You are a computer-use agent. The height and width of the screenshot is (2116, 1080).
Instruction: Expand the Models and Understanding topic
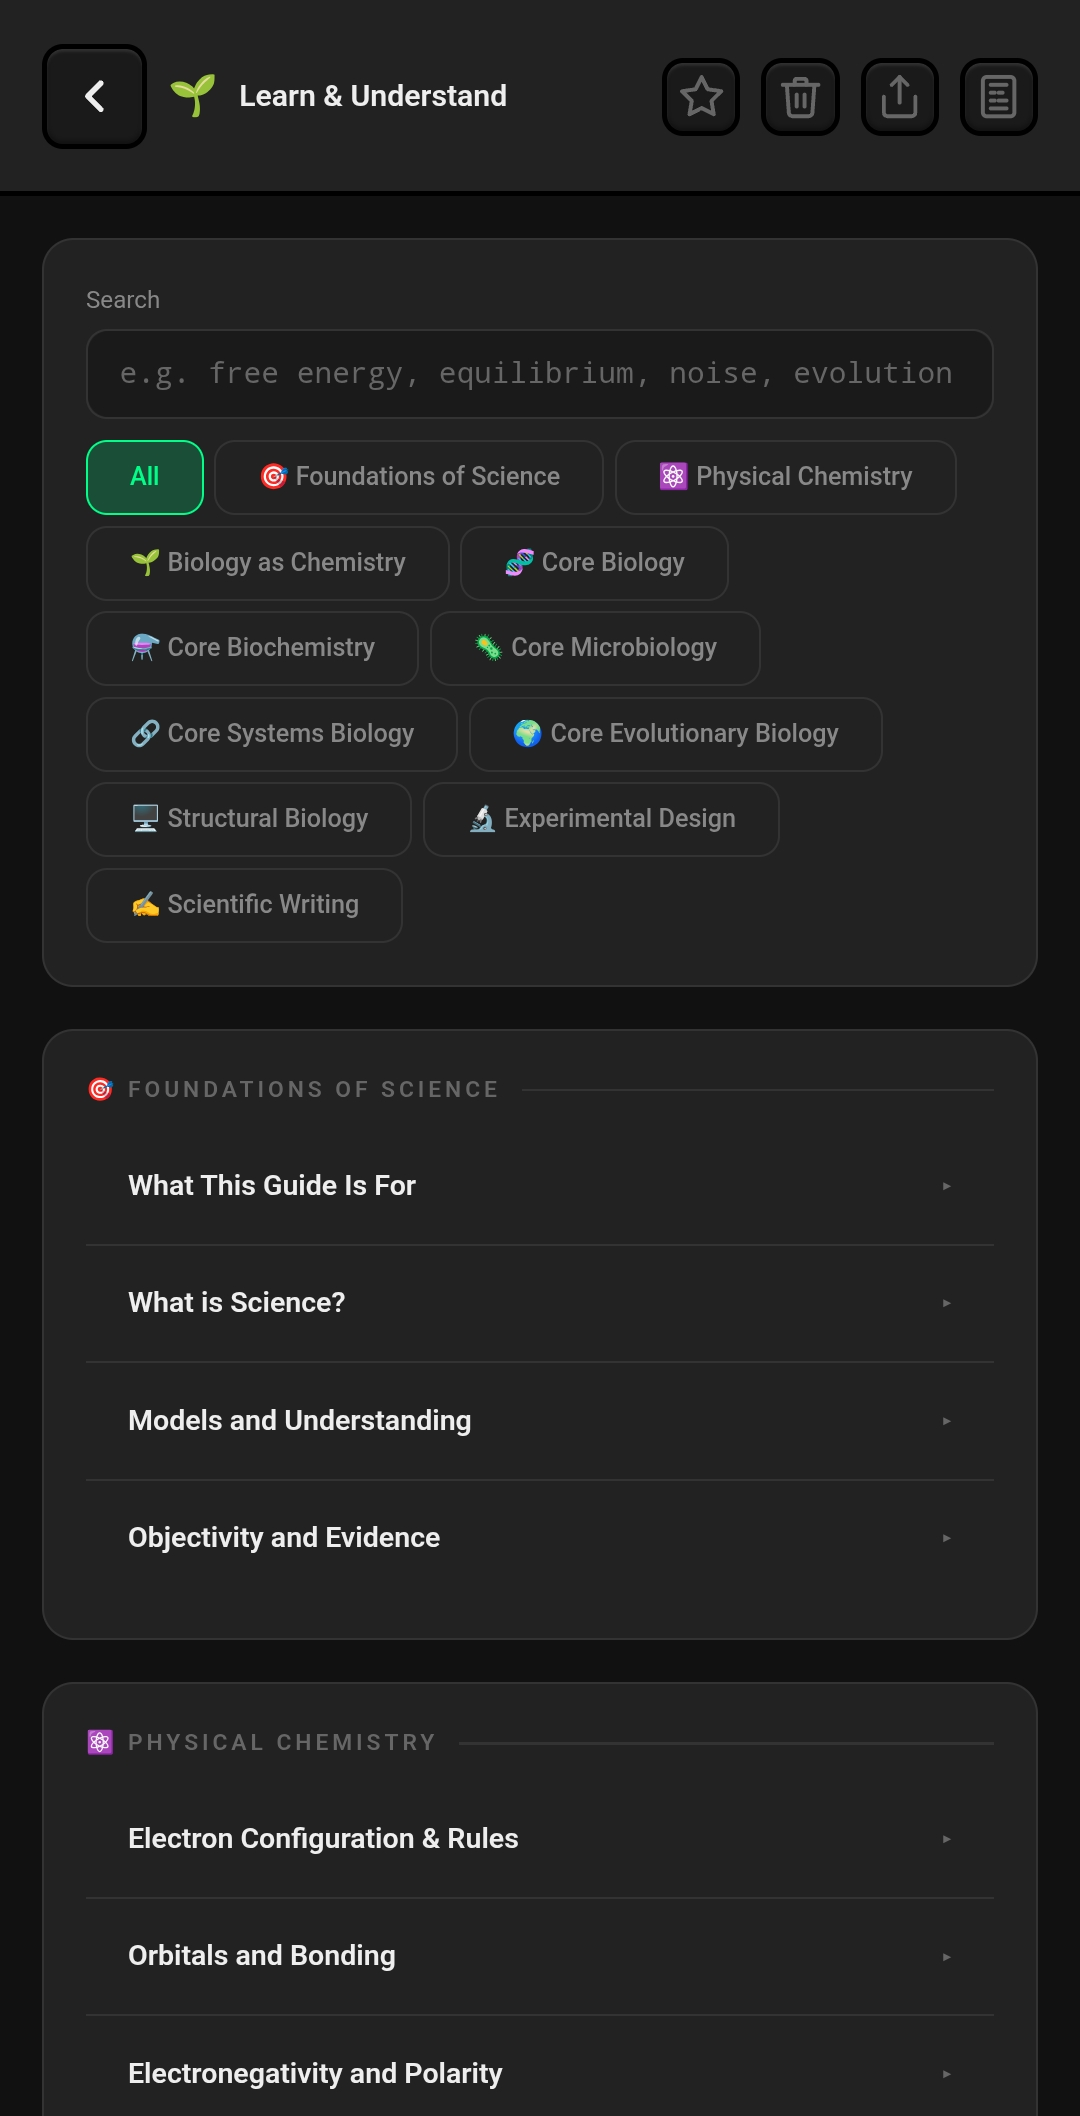540,1421
